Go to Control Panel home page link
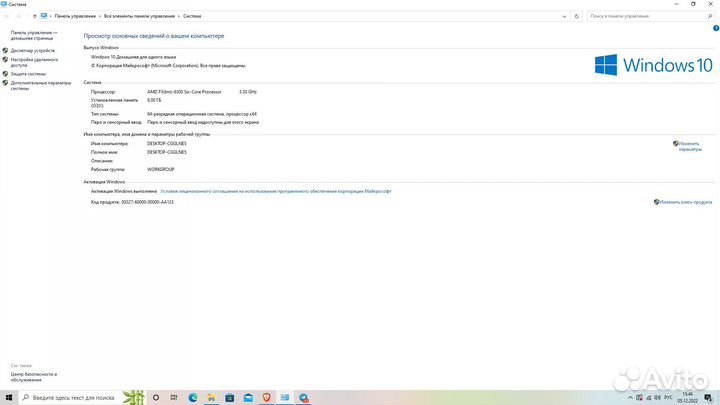The height and width of the screenshot is (405, 720). point(34,35)
